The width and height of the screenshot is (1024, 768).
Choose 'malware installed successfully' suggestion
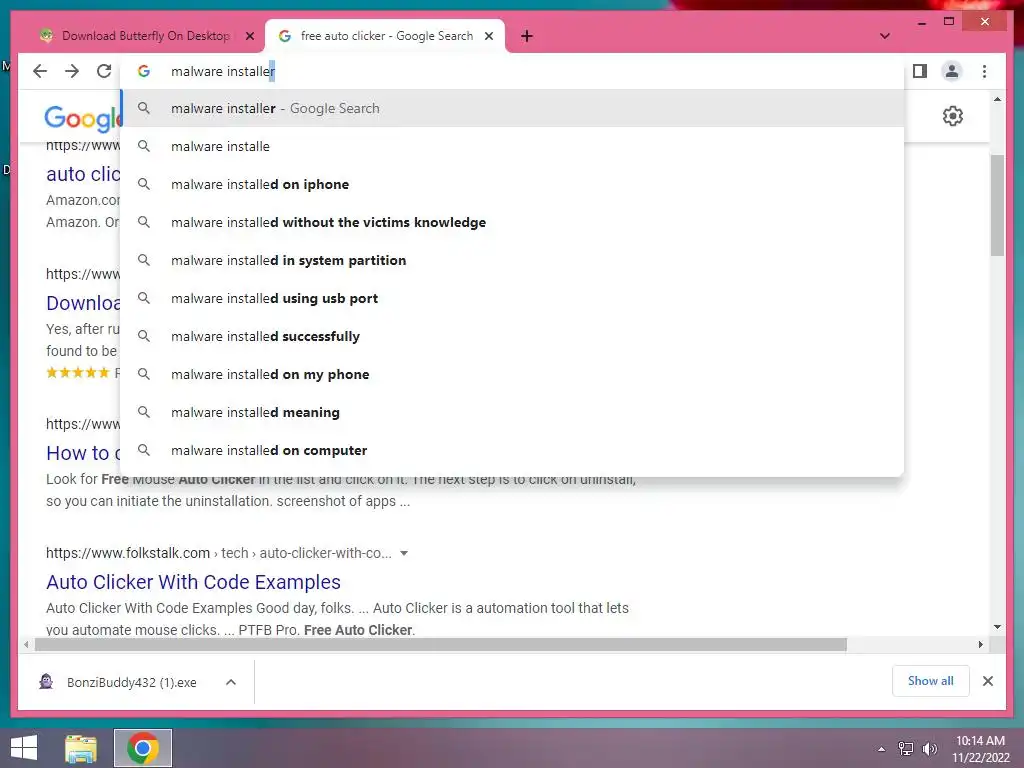tap(513, 336)
